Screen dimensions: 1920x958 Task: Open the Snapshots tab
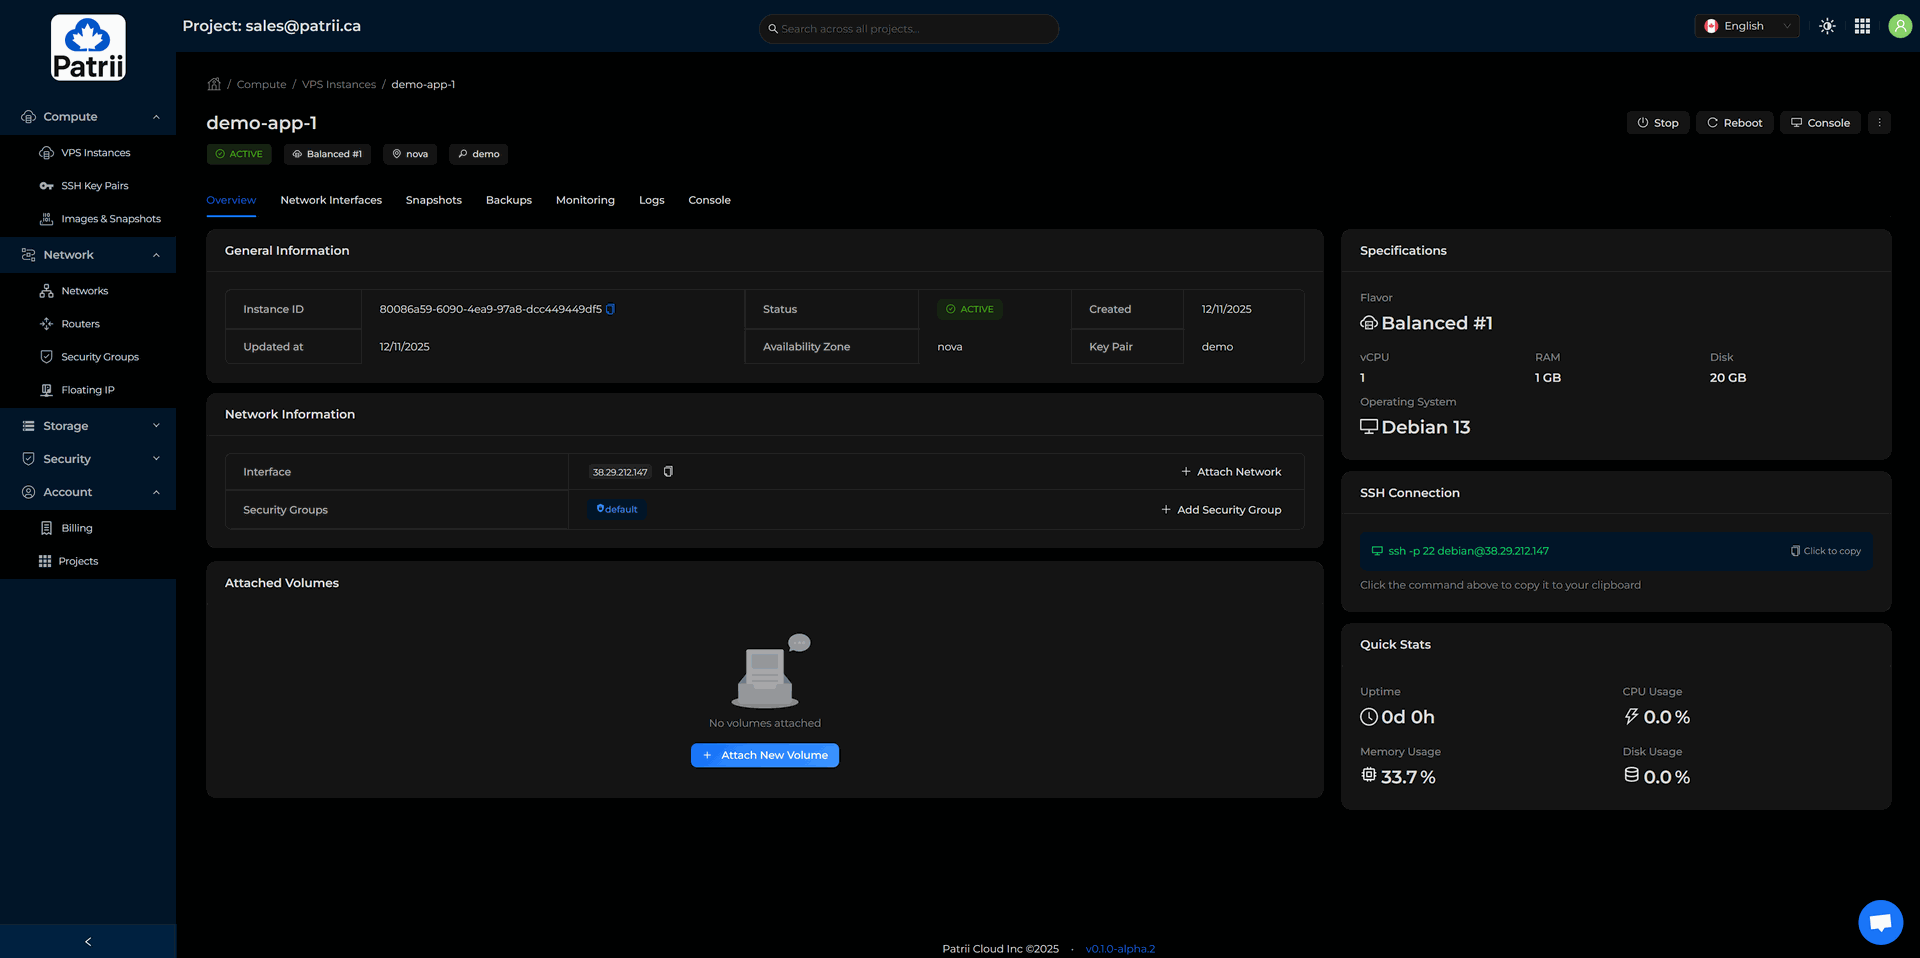click(x=433, y=200)
